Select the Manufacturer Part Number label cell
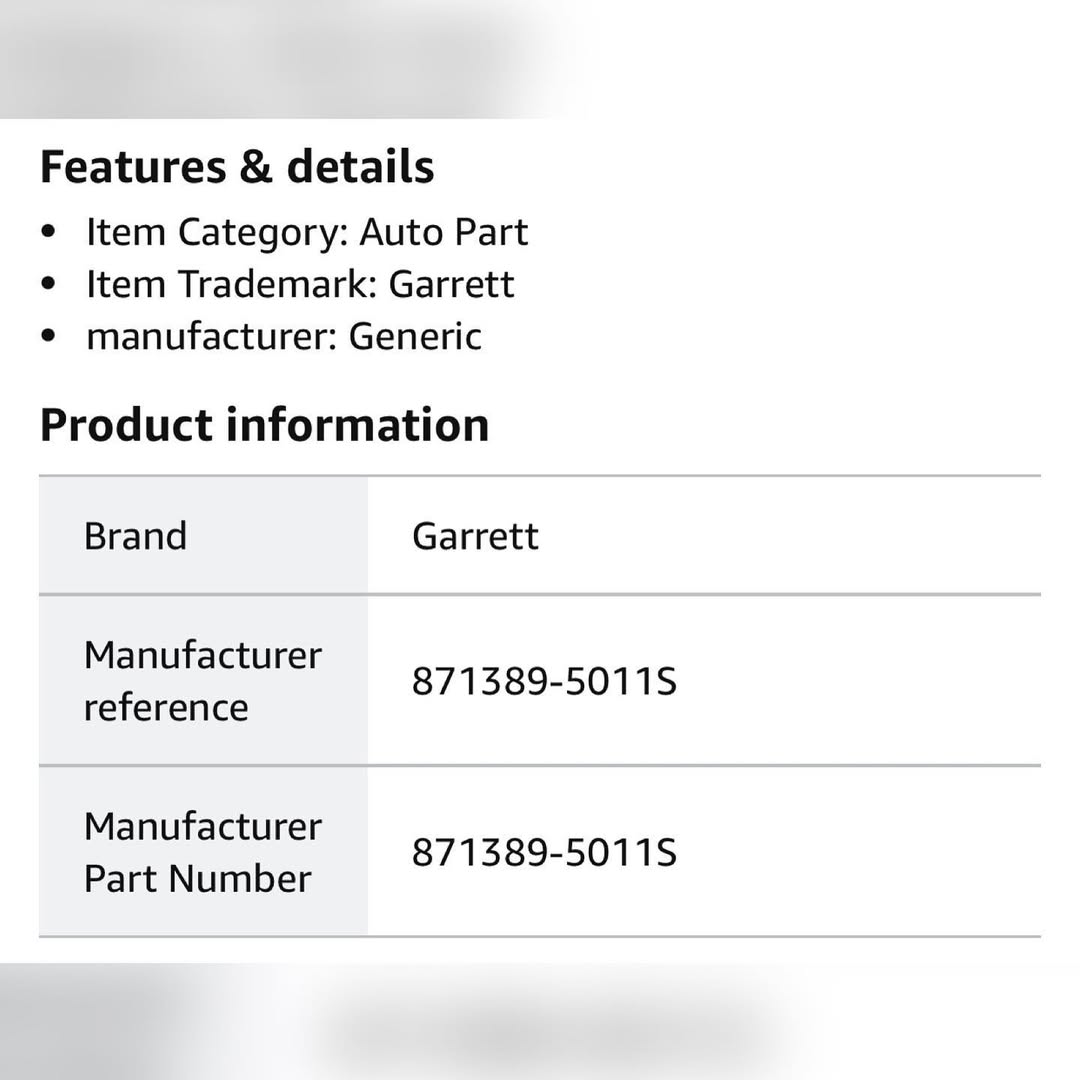The width and height of the screenshot is (1080, 1080). click(203, 853)
